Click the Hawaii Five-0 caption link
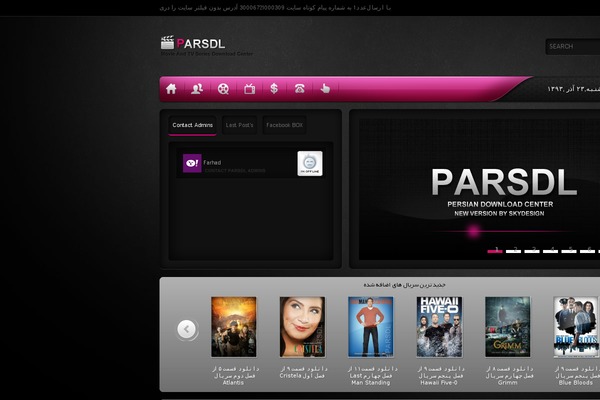 click(440, 376)
